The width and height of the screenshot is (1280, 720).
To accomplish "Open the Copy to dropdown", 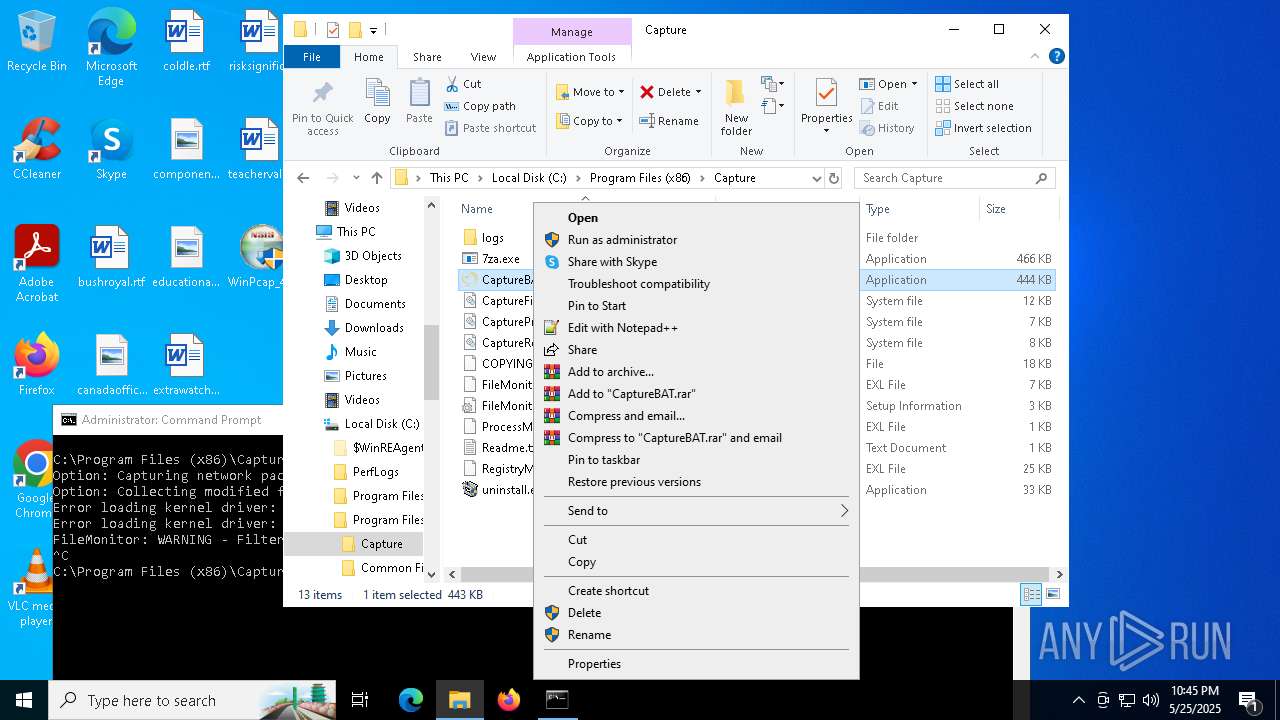I will (x=589, y=121).
